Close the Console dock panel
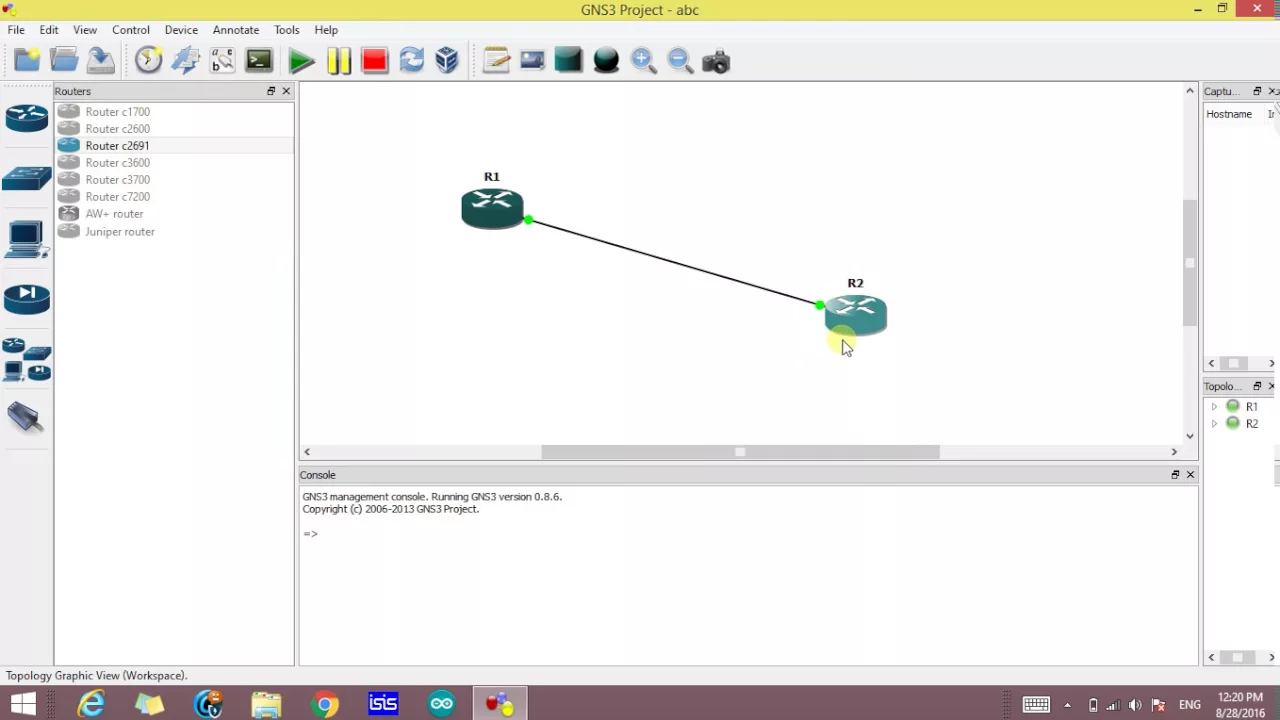Image resolution: width=1280 pixels, height=720 pixels. point(1190,475)
